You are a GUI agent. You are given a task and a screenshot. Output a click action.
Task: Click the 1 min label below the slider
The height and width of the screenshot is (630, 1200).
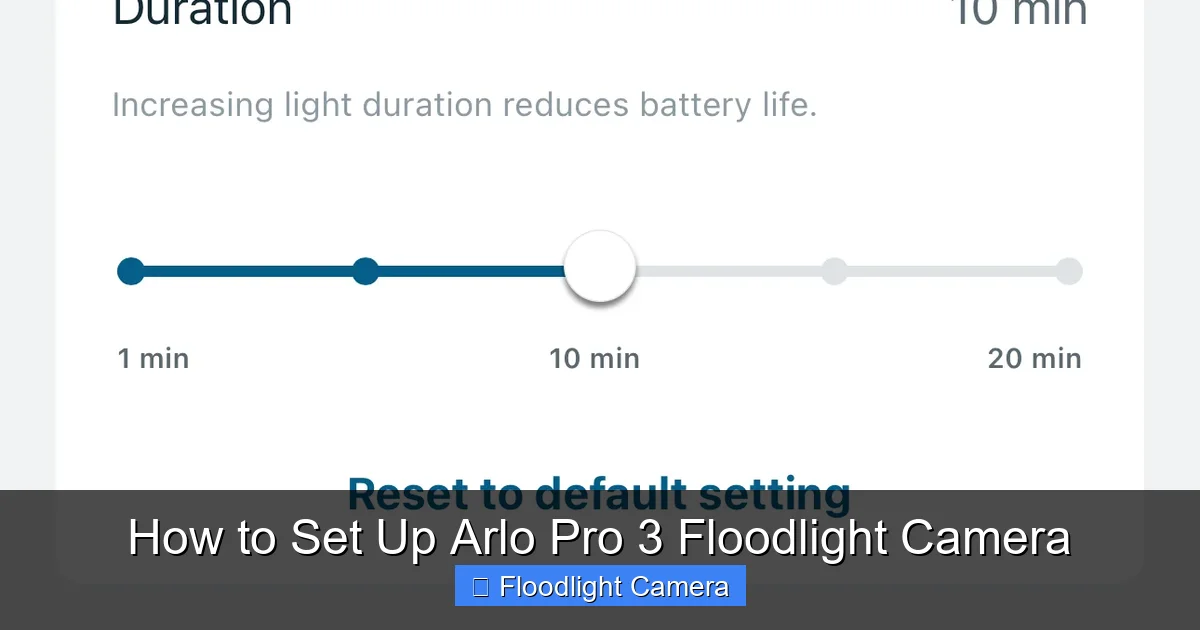(153, 358)
